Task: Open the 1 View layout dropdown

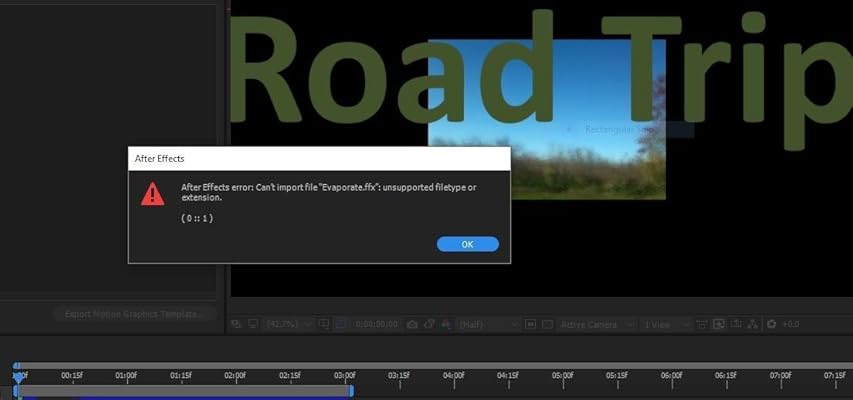Action: [666, 324]
